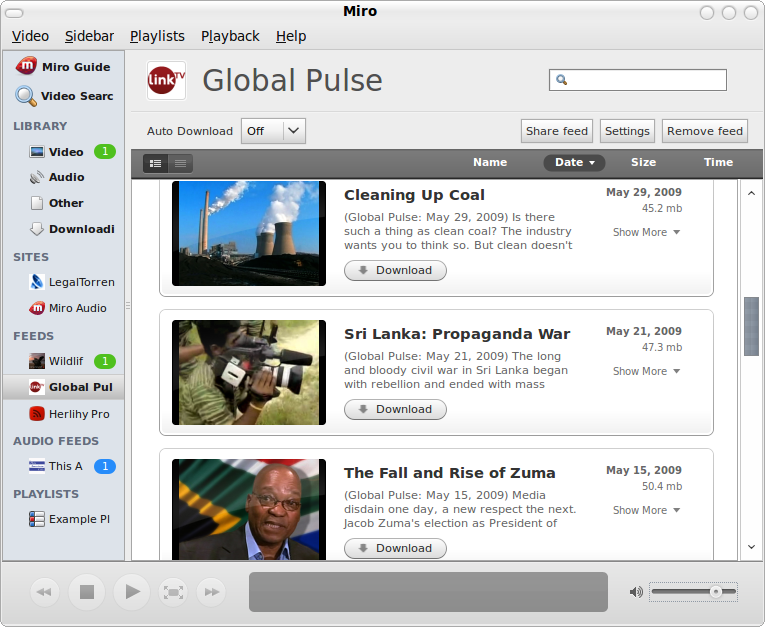Click the speaker volume icon
Viewport: 765px width, 627px height.
[636, 592]
